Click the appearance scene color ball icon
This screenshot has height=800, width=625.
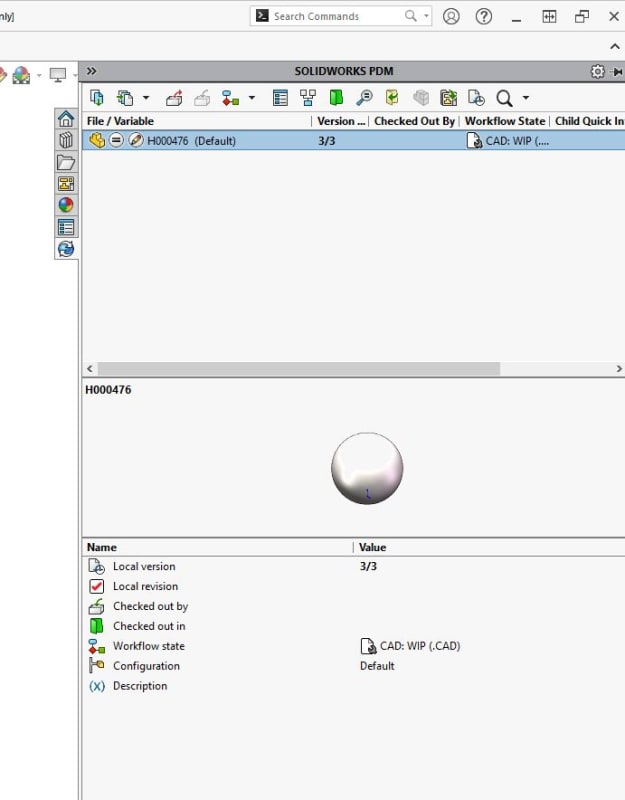21,75
